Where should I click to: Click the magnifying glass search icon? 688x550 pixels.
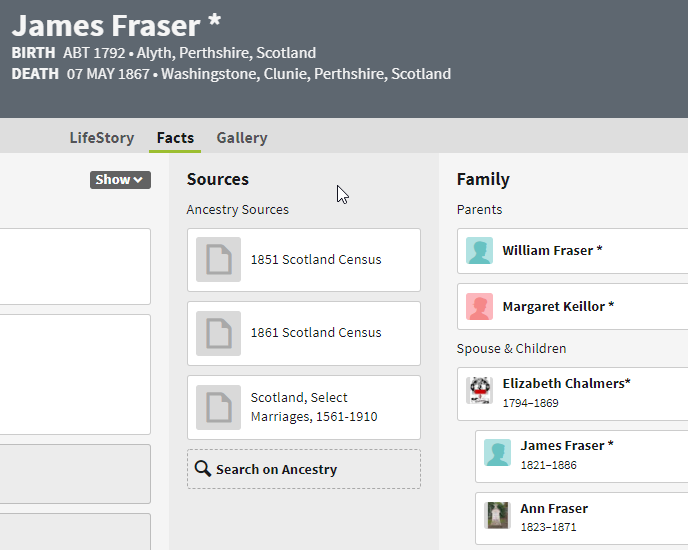[203, 469]
